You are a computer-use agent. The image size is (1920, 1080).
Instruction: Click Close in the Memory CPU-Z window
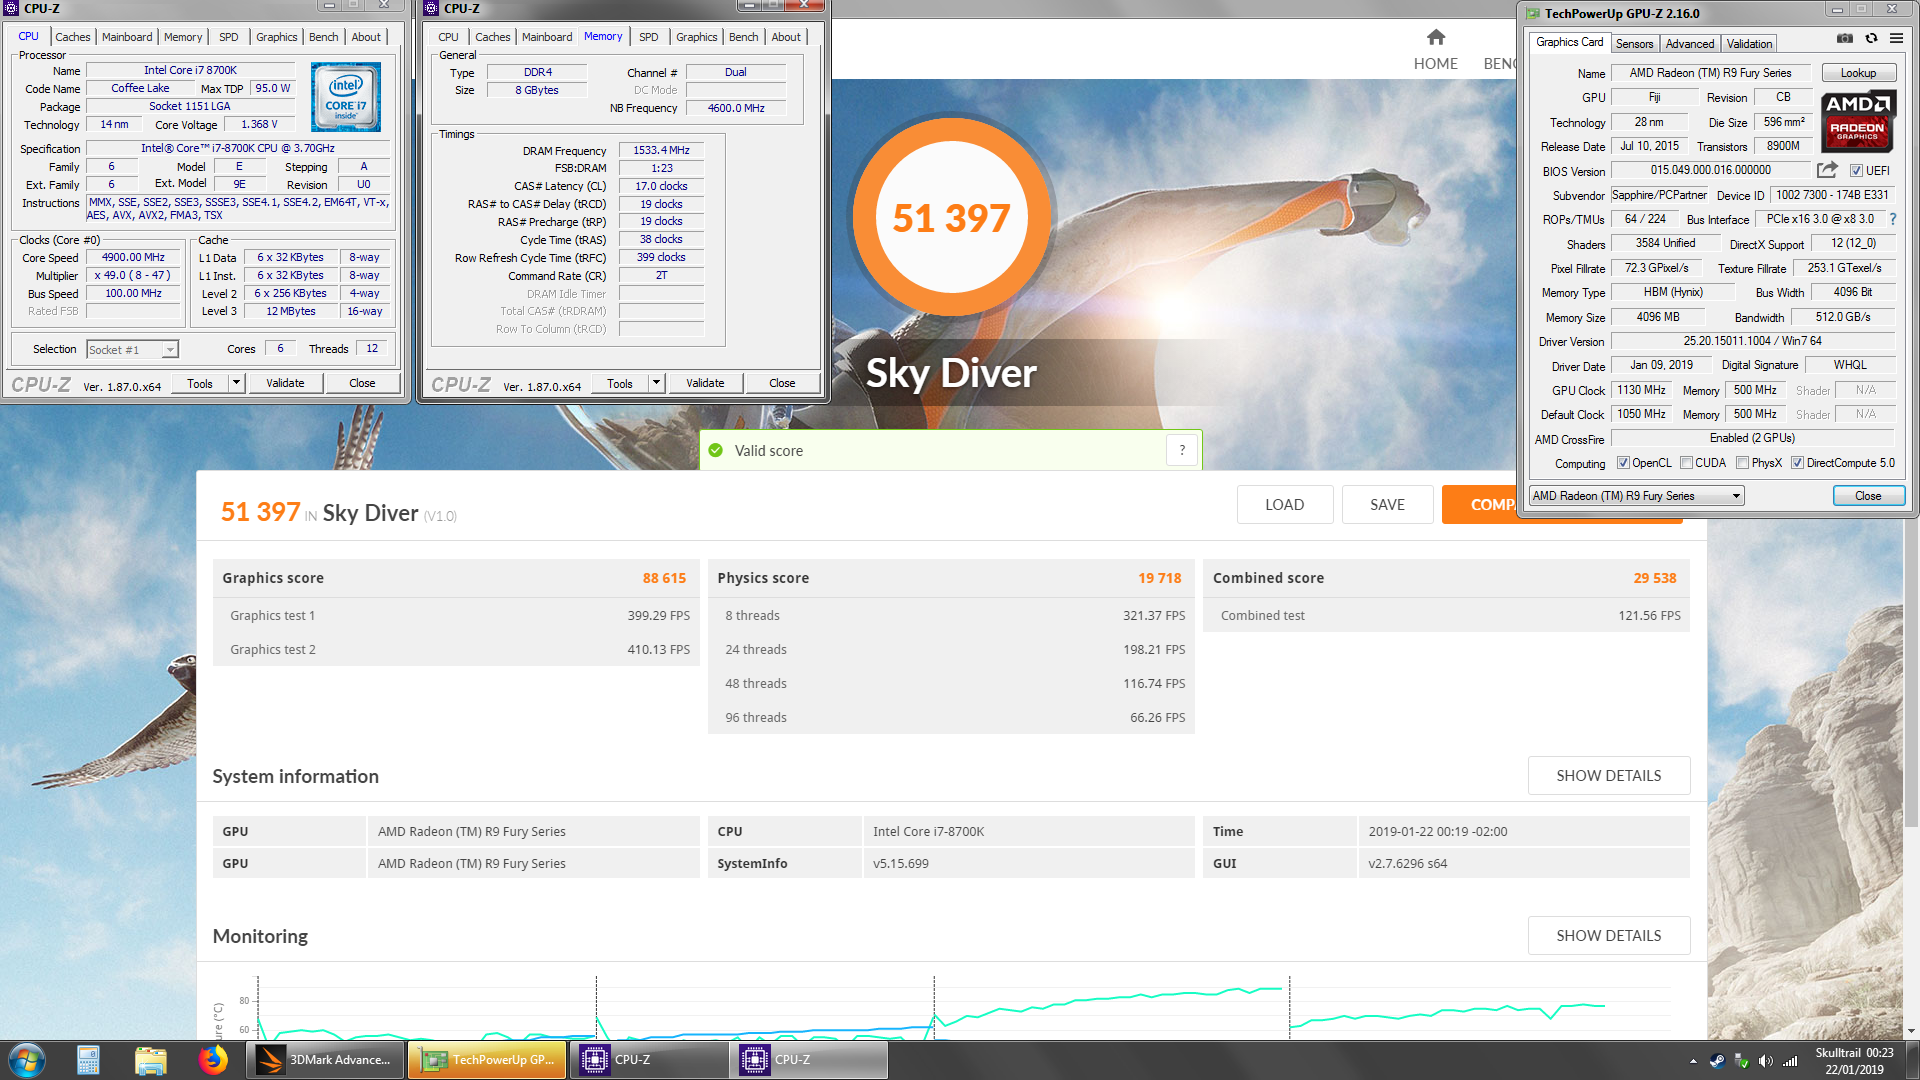pyautogui.click(x=782, y=383)
